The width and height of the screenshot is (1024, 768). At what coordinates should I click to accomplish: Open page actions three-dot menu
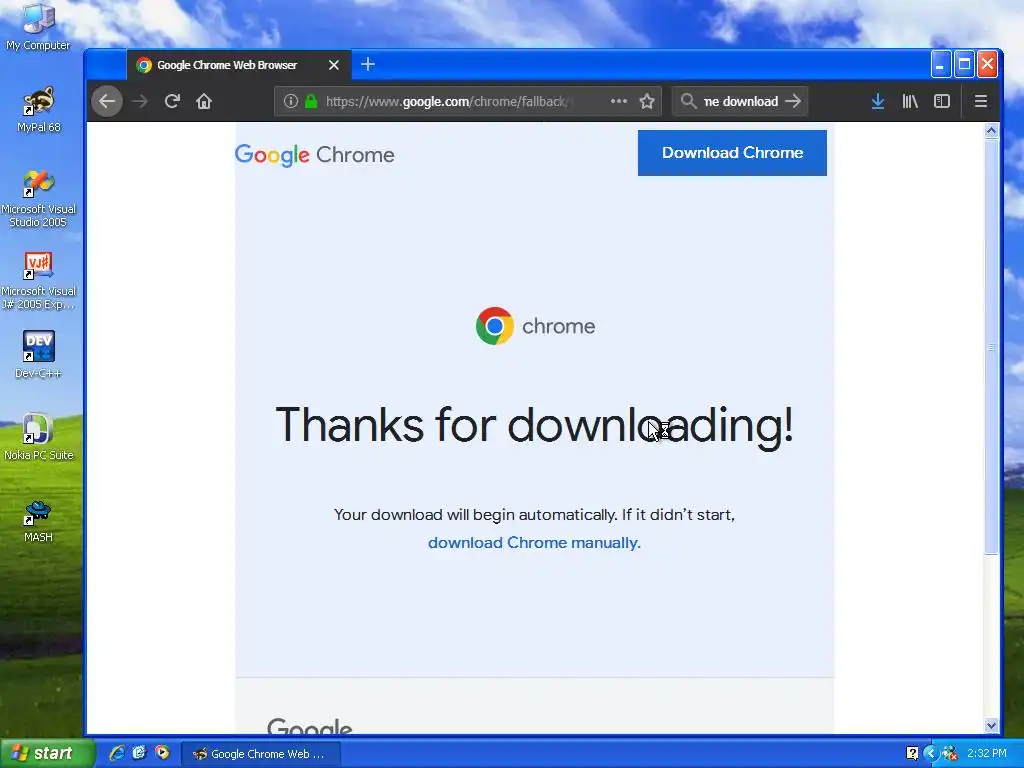[x=618, y=101]
